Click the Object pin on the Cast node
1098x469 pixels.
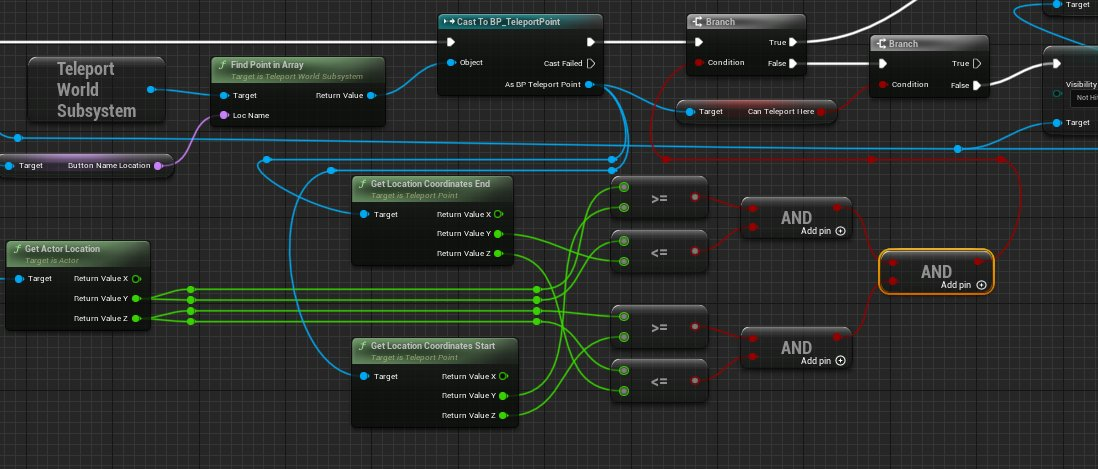click(451, 63)
